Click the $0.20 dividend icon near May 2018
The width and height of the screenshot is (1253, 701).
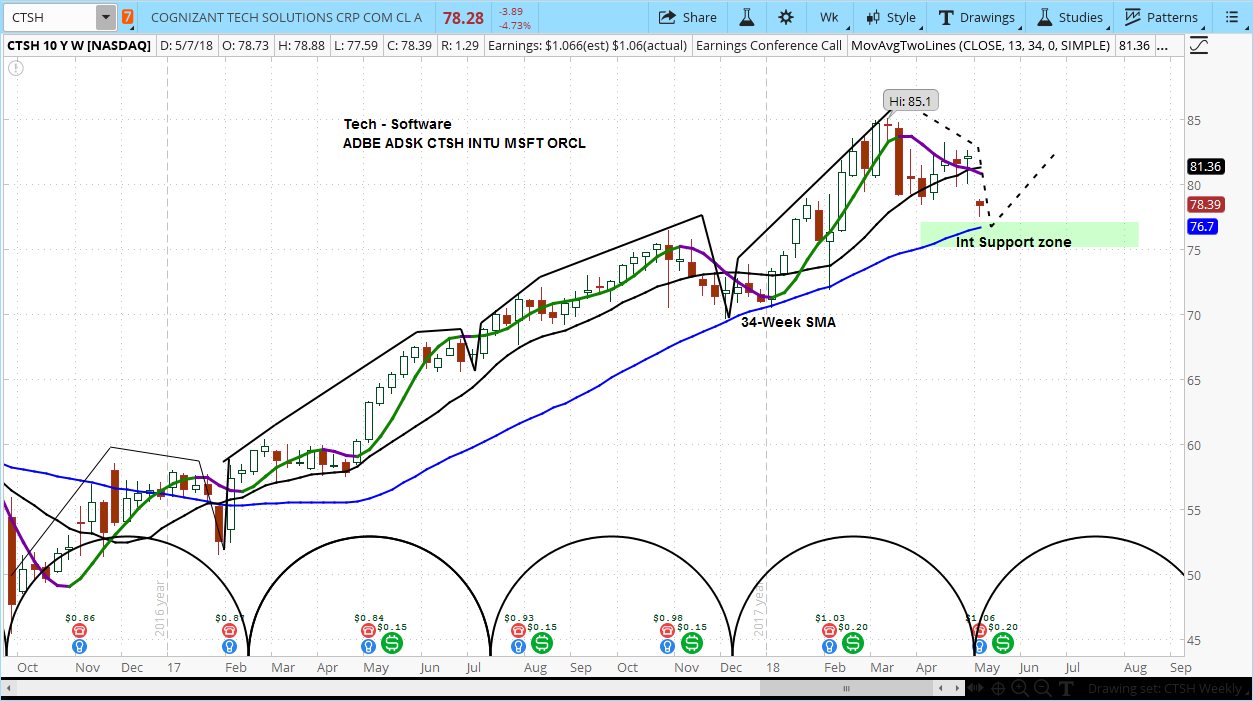click(1002, 642)
